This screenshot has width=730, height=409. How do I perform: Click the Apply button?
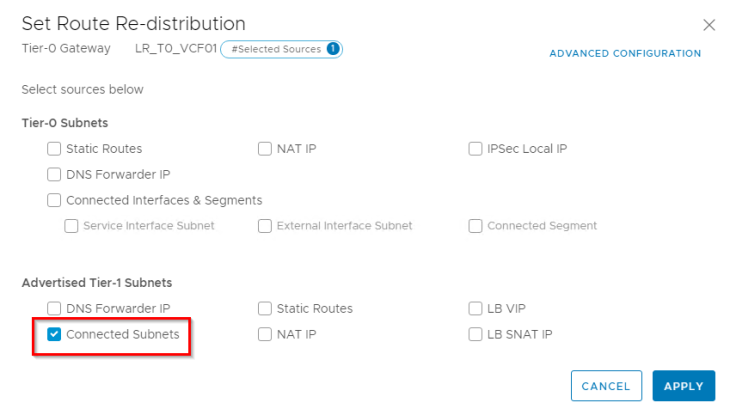tap(684, 386)
